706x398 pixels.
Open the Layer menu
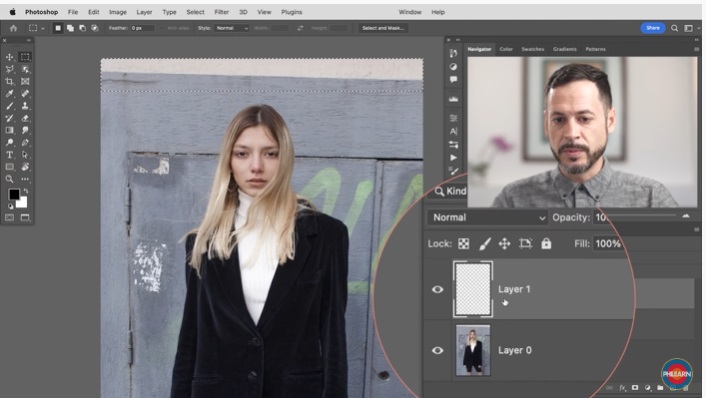pos(144,12)
